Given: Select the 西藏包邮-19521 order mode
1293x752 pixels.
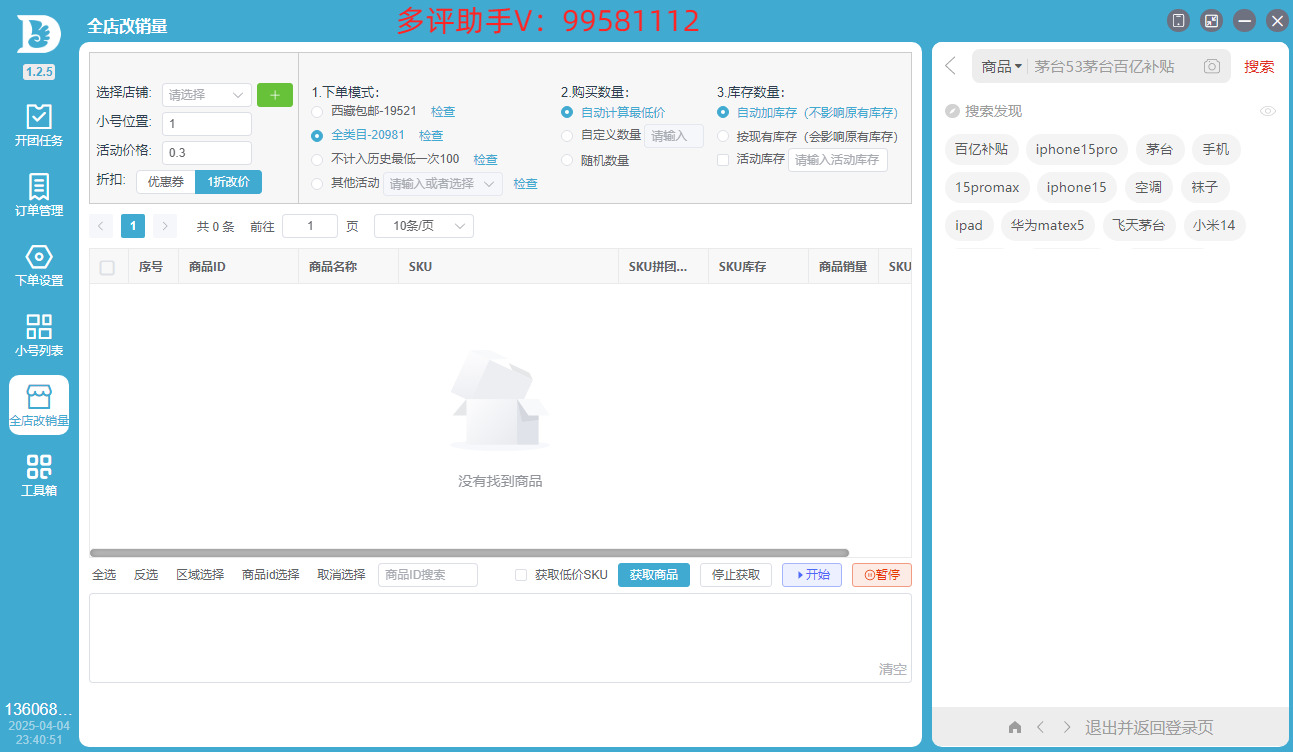Looking at the screenshot, I should point(317,111).
